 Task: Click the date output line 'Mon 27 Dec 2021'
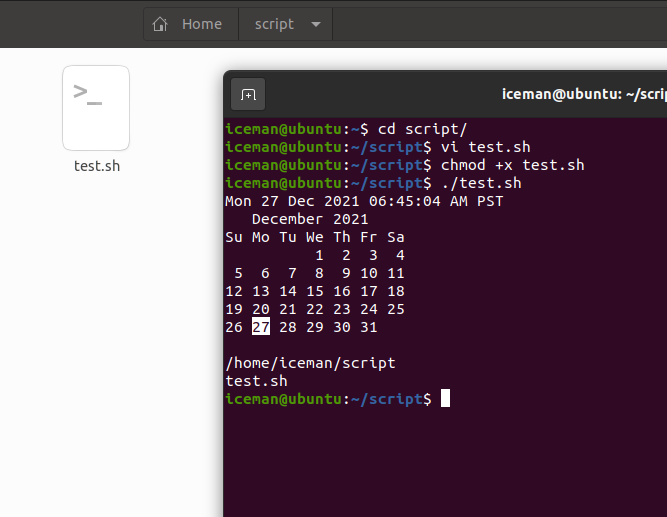(364, 201)
